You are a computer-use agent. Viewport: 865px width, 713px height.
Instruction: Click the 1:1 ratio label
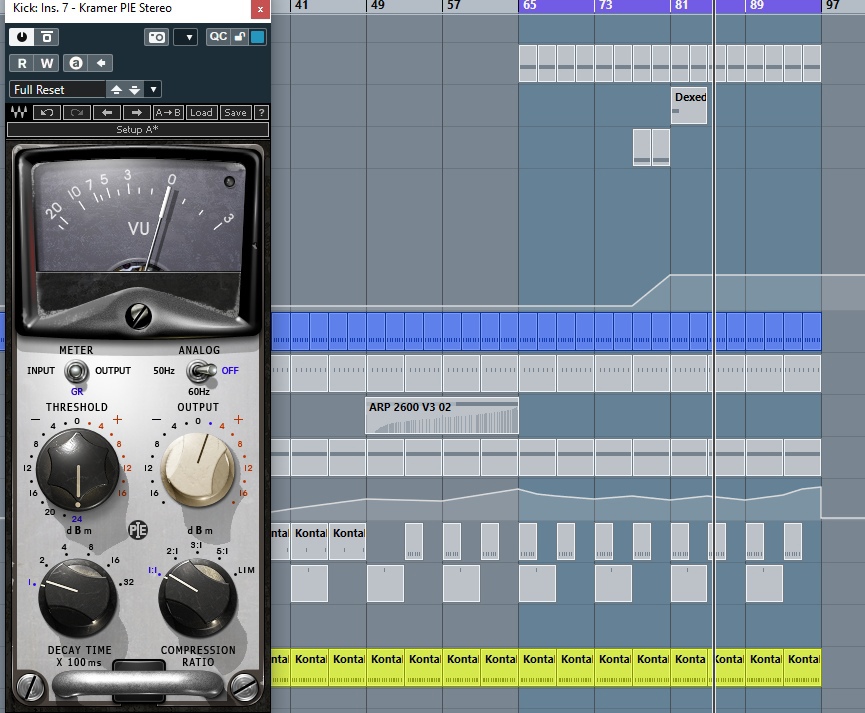point(152,570)
